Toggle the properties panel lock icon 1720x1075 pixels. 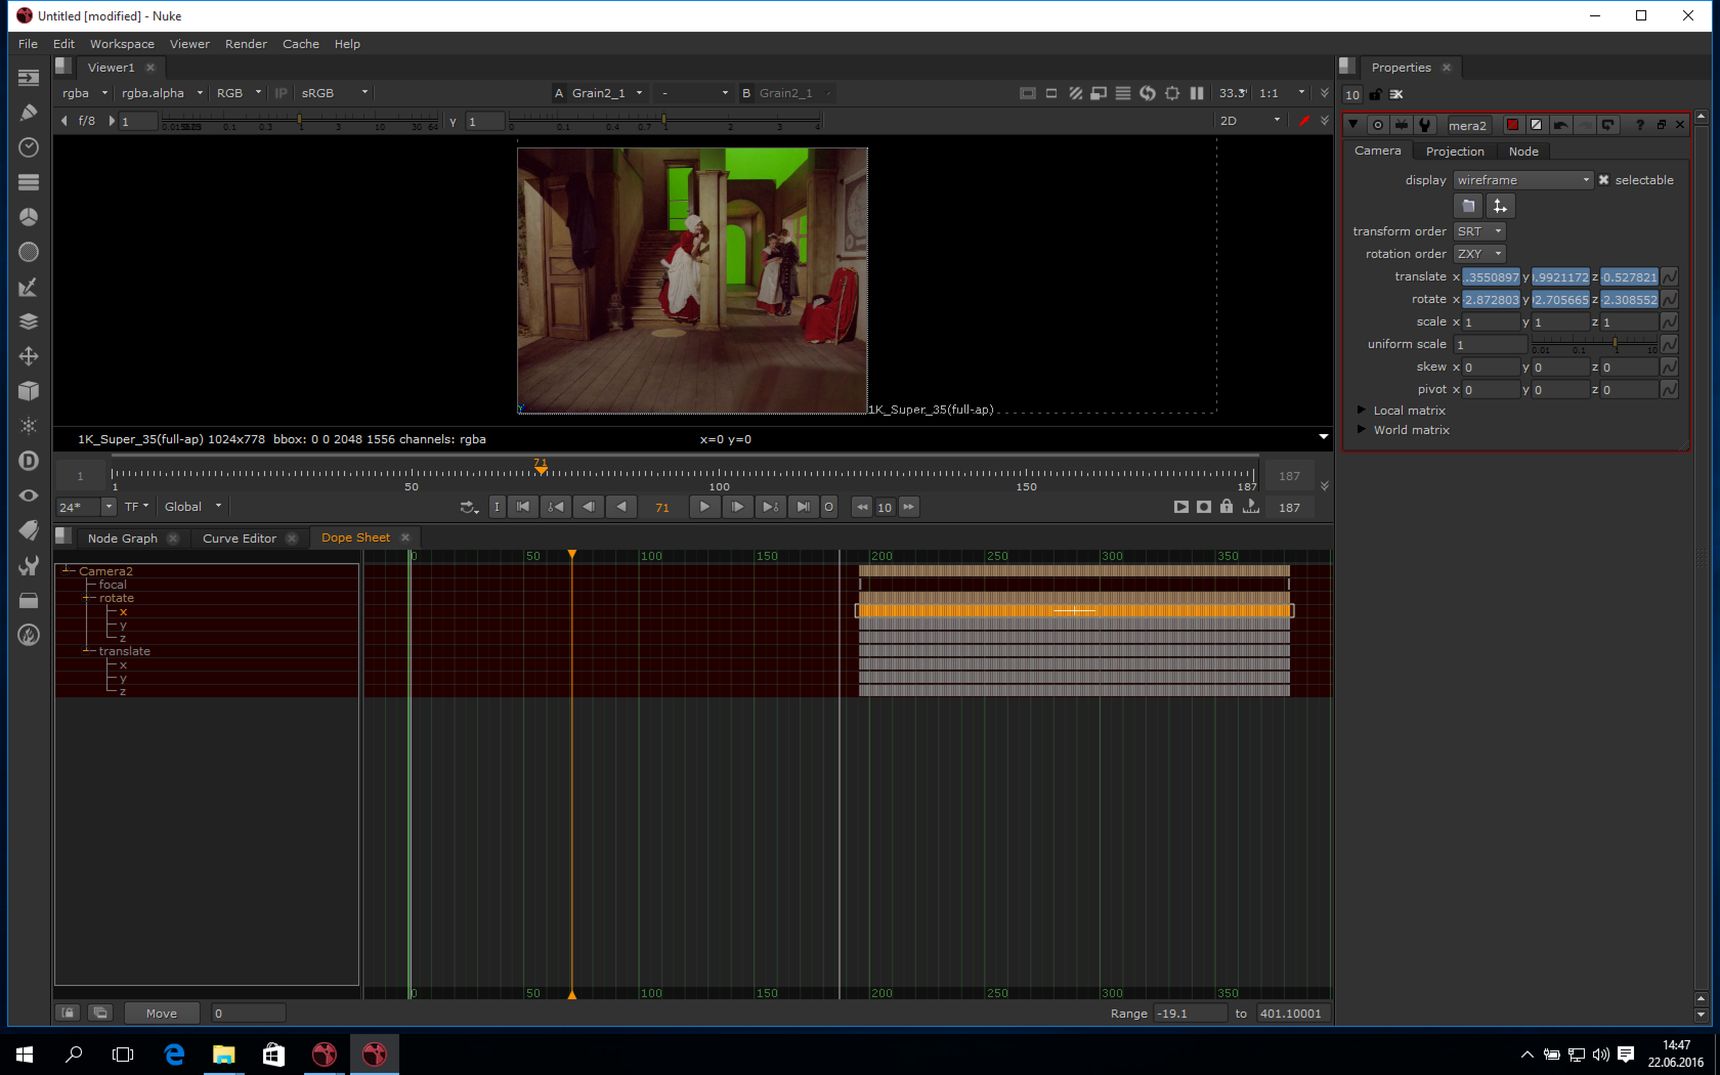tap(1376, 94)
